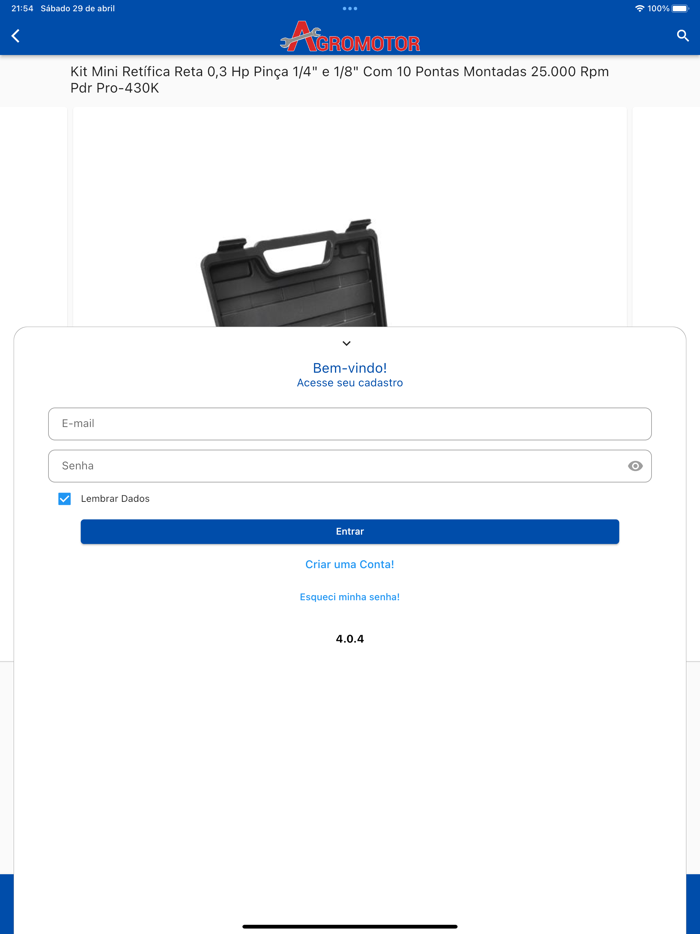700x934 pixels.
Task: Open the Criar uma Conta link
Action: 350,564
